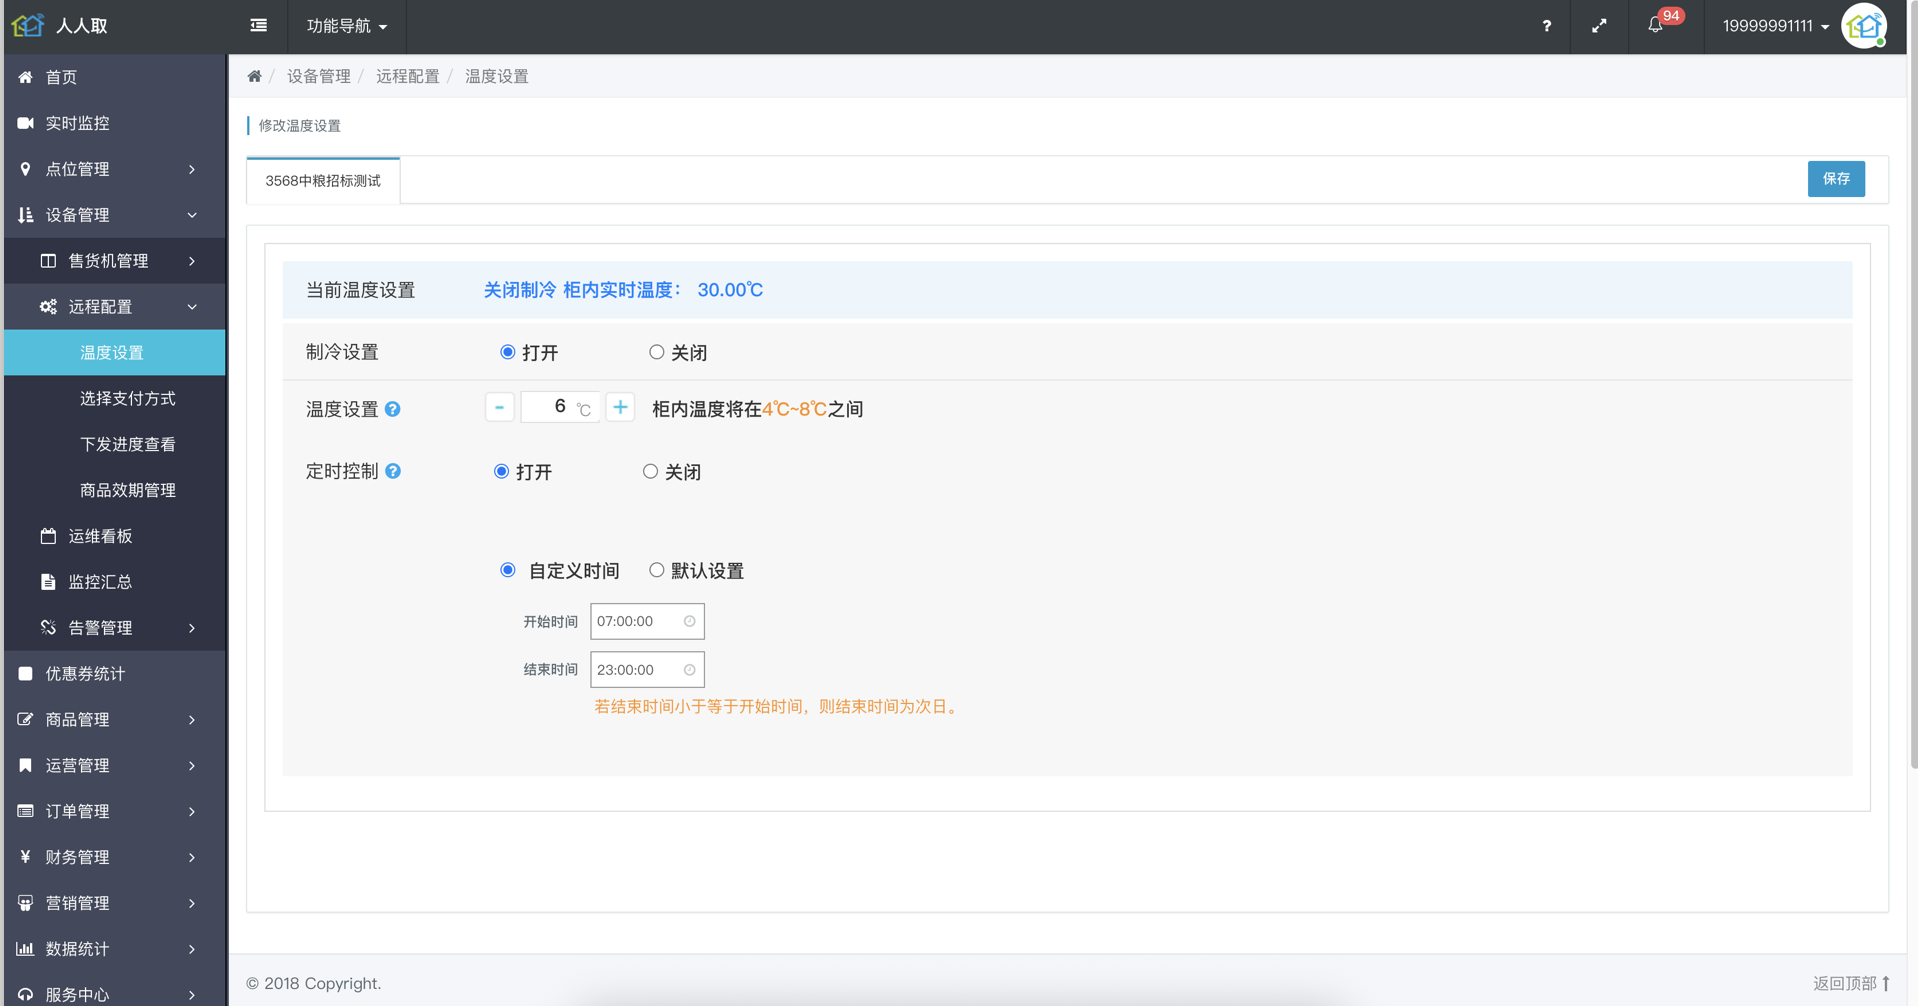Click the 告警管理 icon

click(48, 628)
